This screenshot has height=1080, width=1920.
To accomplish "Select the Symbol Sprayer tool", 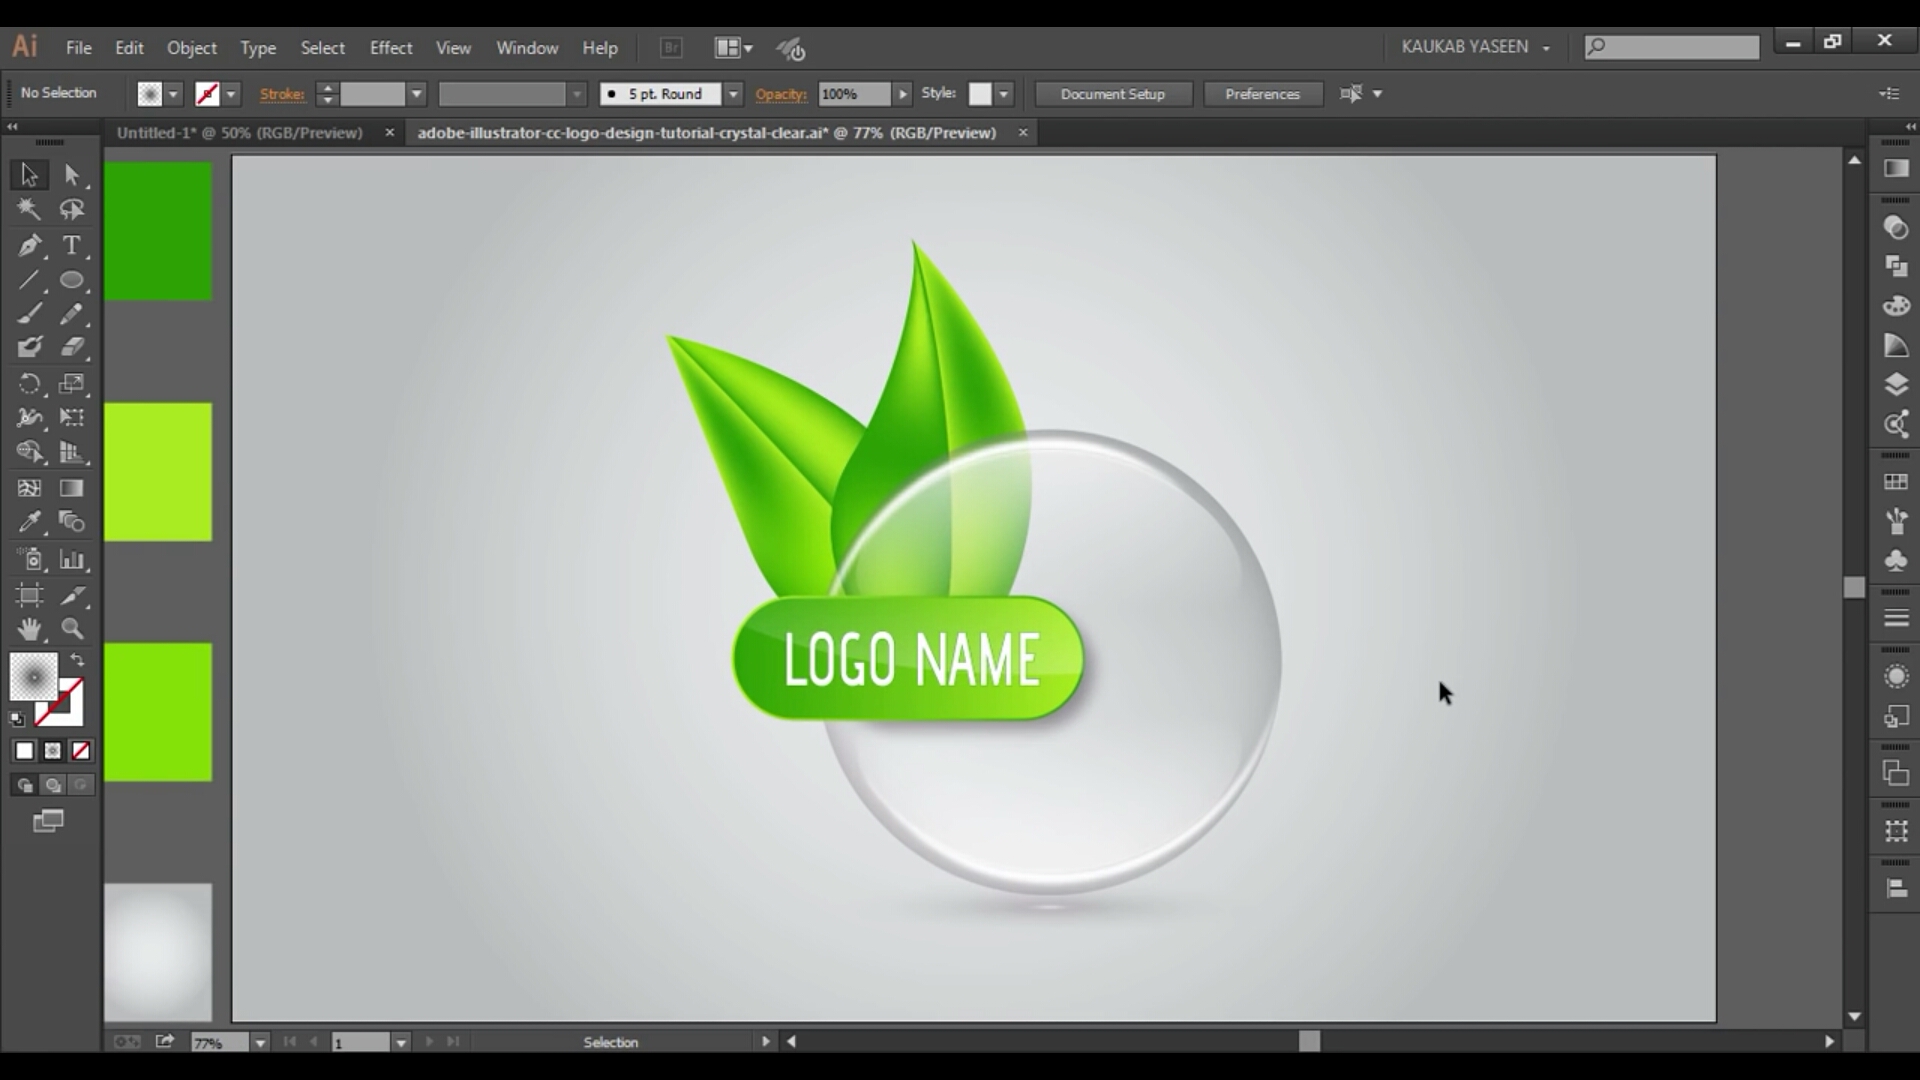I will [29, 560].
